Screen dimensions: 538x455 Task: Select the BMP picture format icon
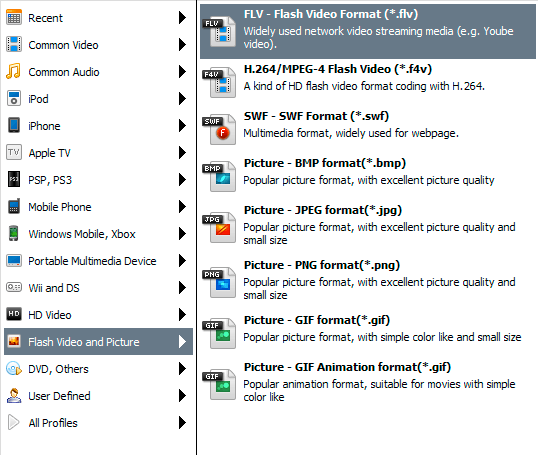coord(219,176)
